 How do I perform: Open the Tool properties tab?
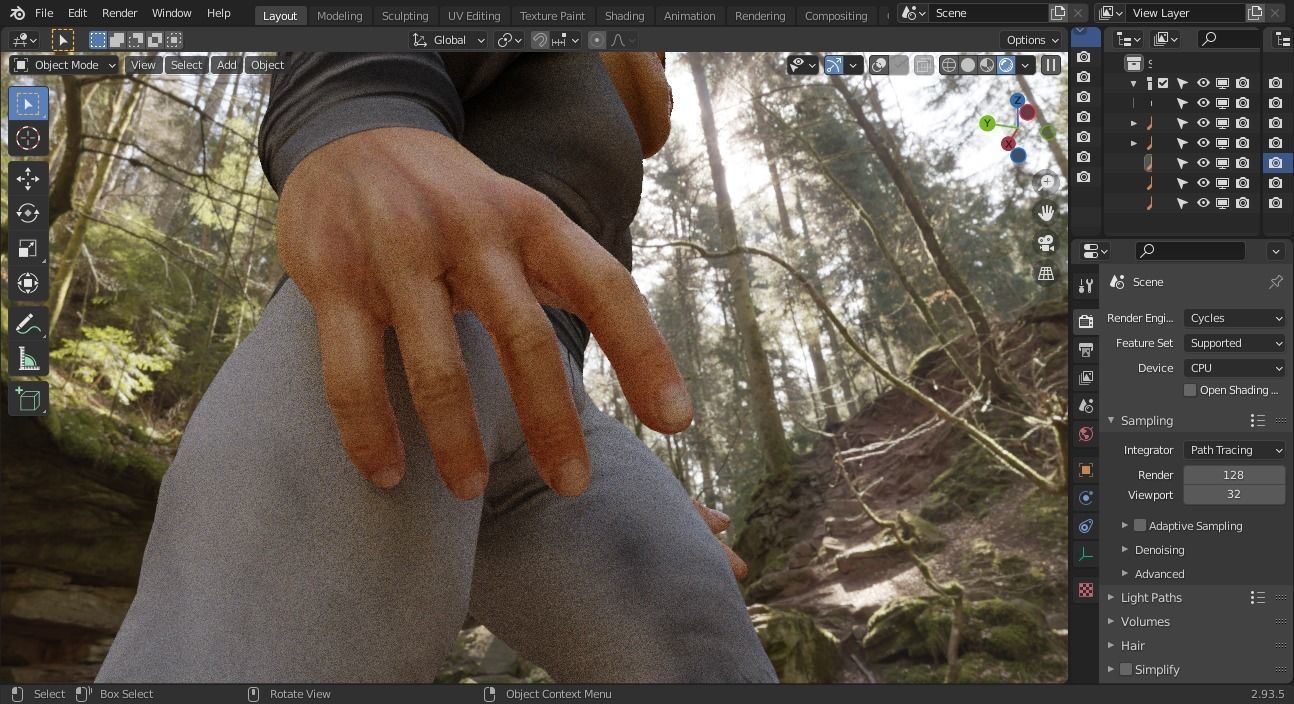click(1086, 287)
